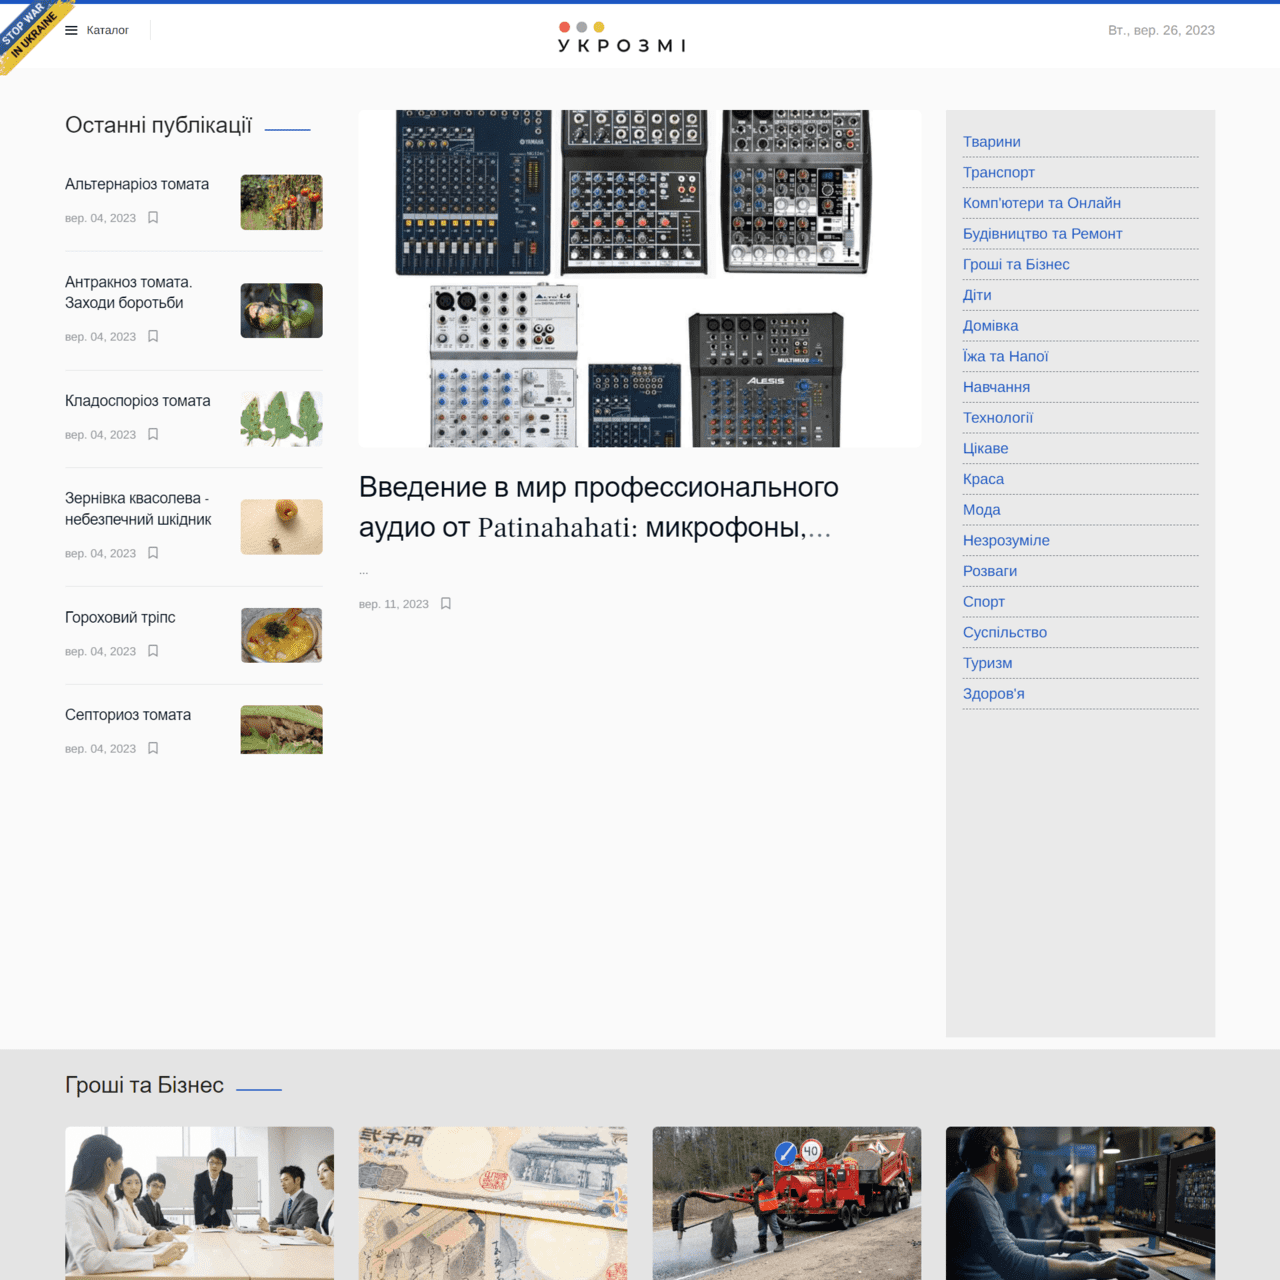Open the business meeting photo card
1280x1280 pixels.
200,1203
